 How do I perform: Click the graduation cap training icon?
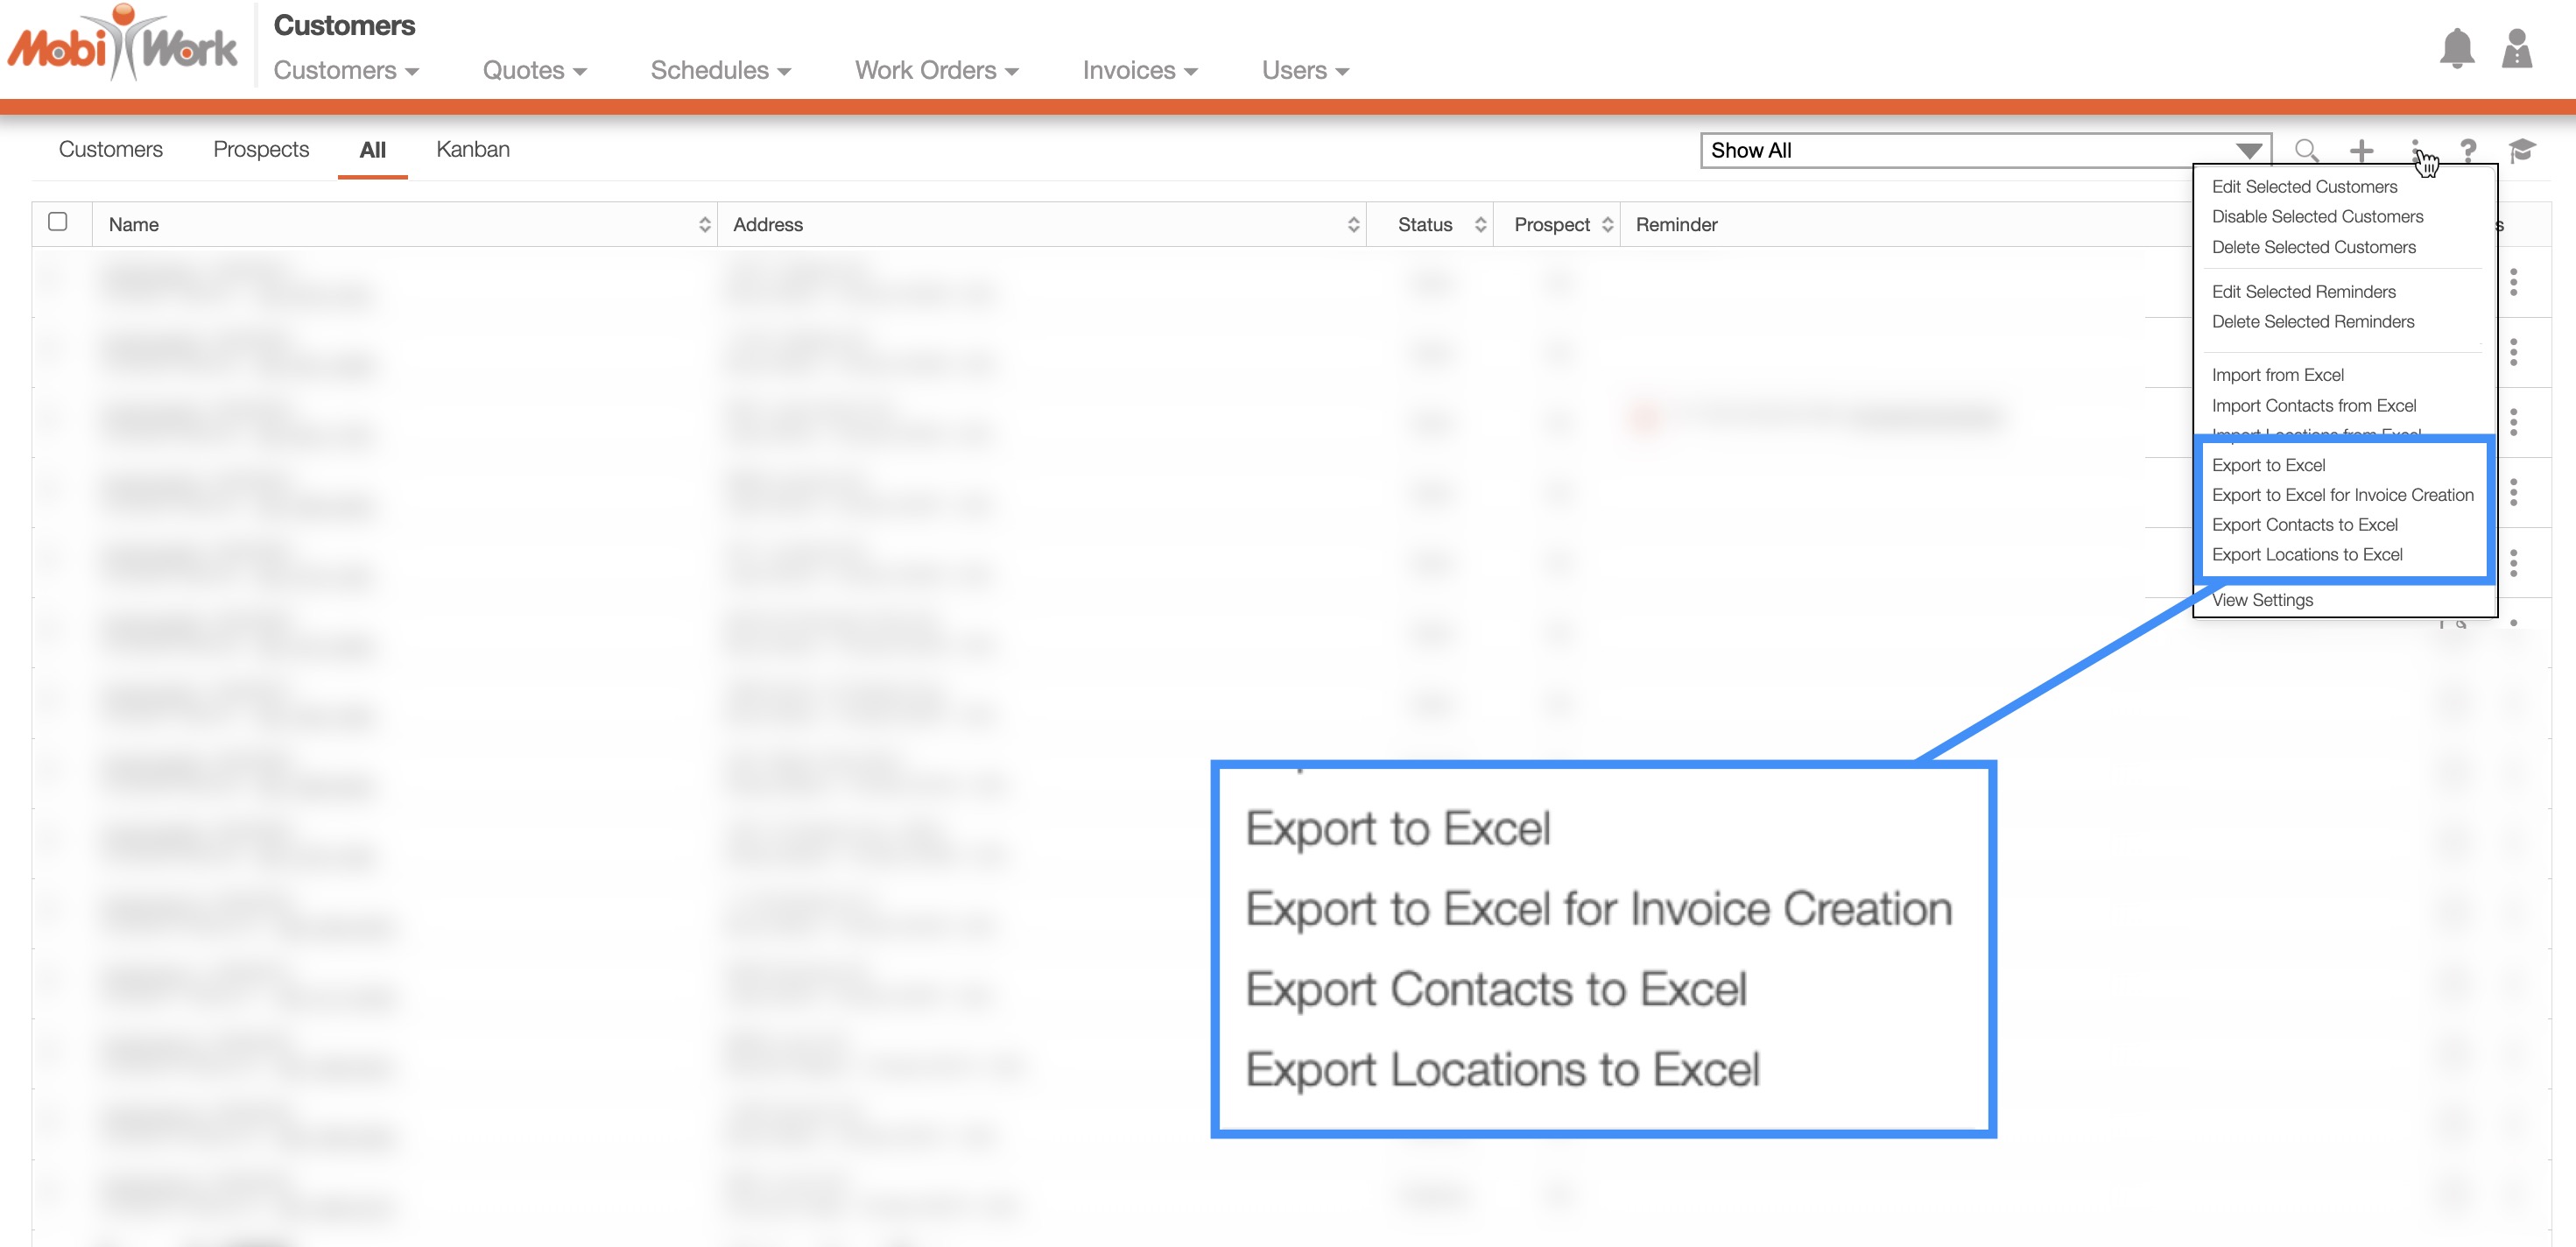coord(2522,150)
